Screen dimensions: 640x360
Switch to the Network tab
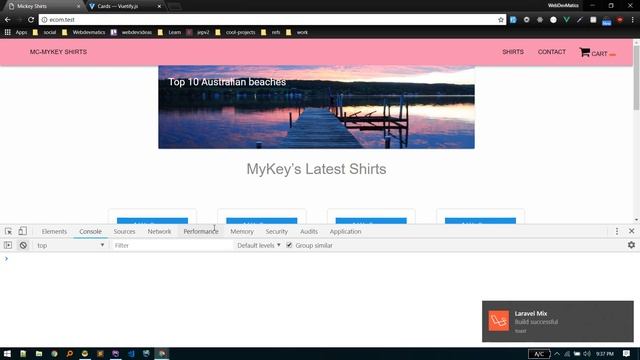click(x=159, y=231)
